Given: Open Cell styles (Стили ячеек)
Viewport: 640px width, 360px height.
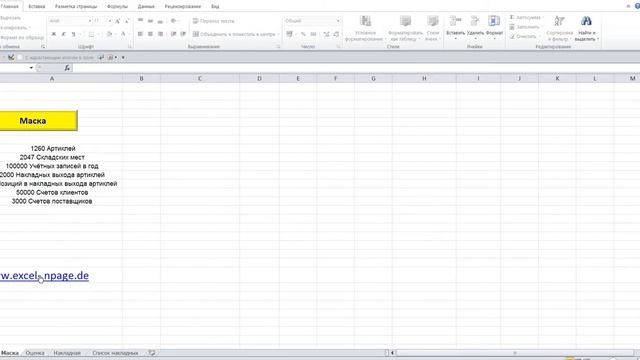Looking at the screenshot, I should [433, 29].
